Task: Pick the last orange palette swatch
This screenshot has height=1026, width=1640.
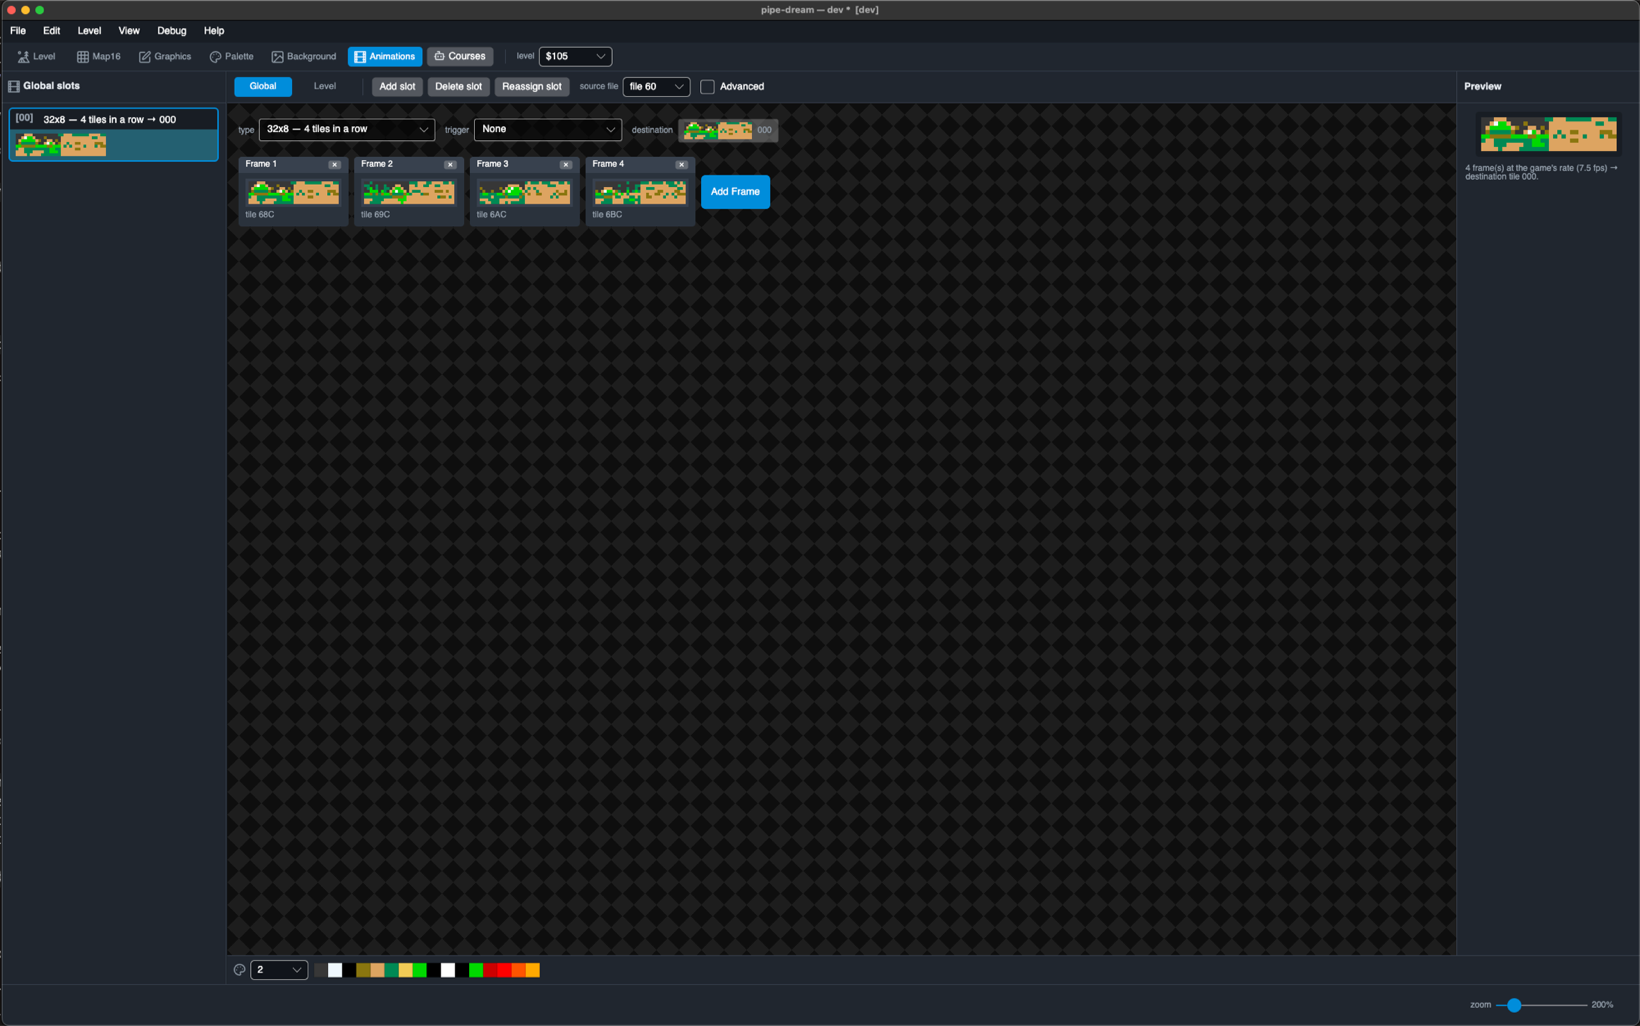Action: click(533, 970)
